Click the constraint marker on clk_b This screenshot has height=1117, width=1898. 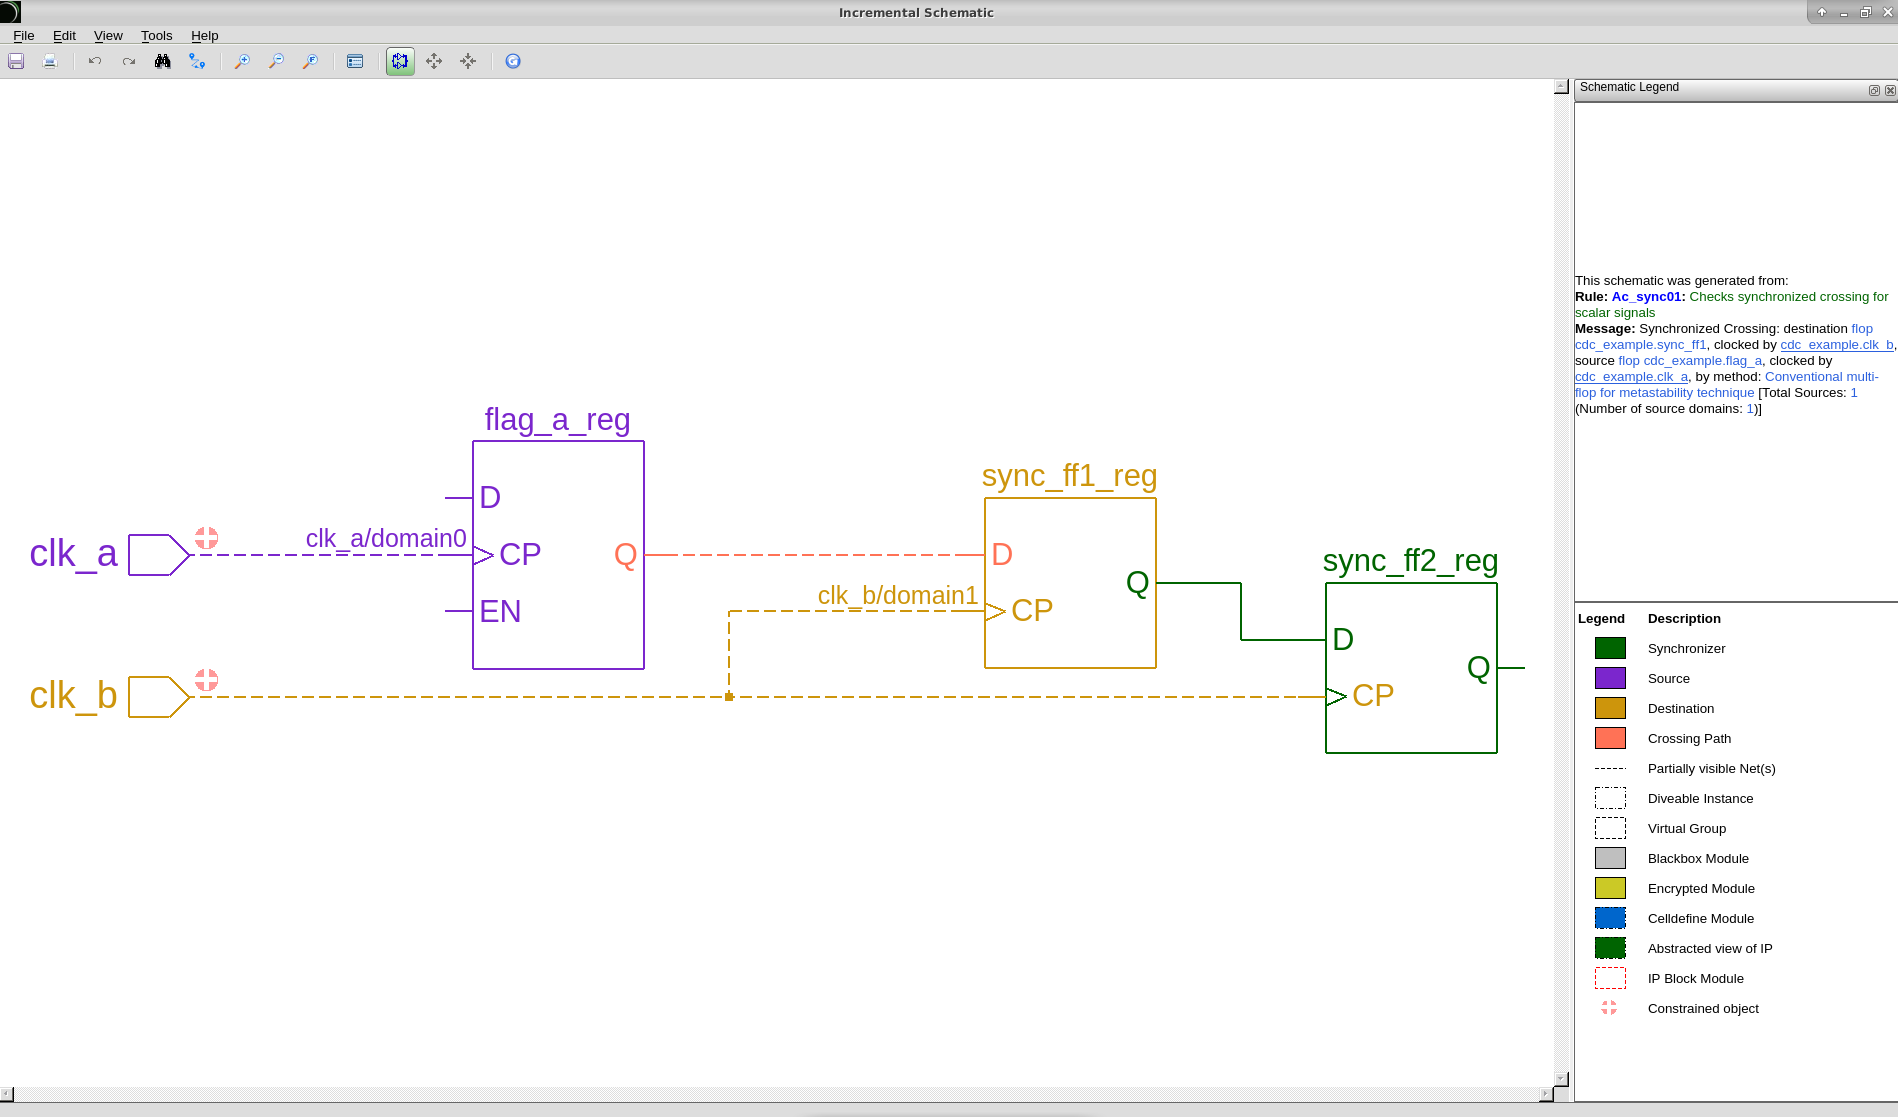[206, 680]
